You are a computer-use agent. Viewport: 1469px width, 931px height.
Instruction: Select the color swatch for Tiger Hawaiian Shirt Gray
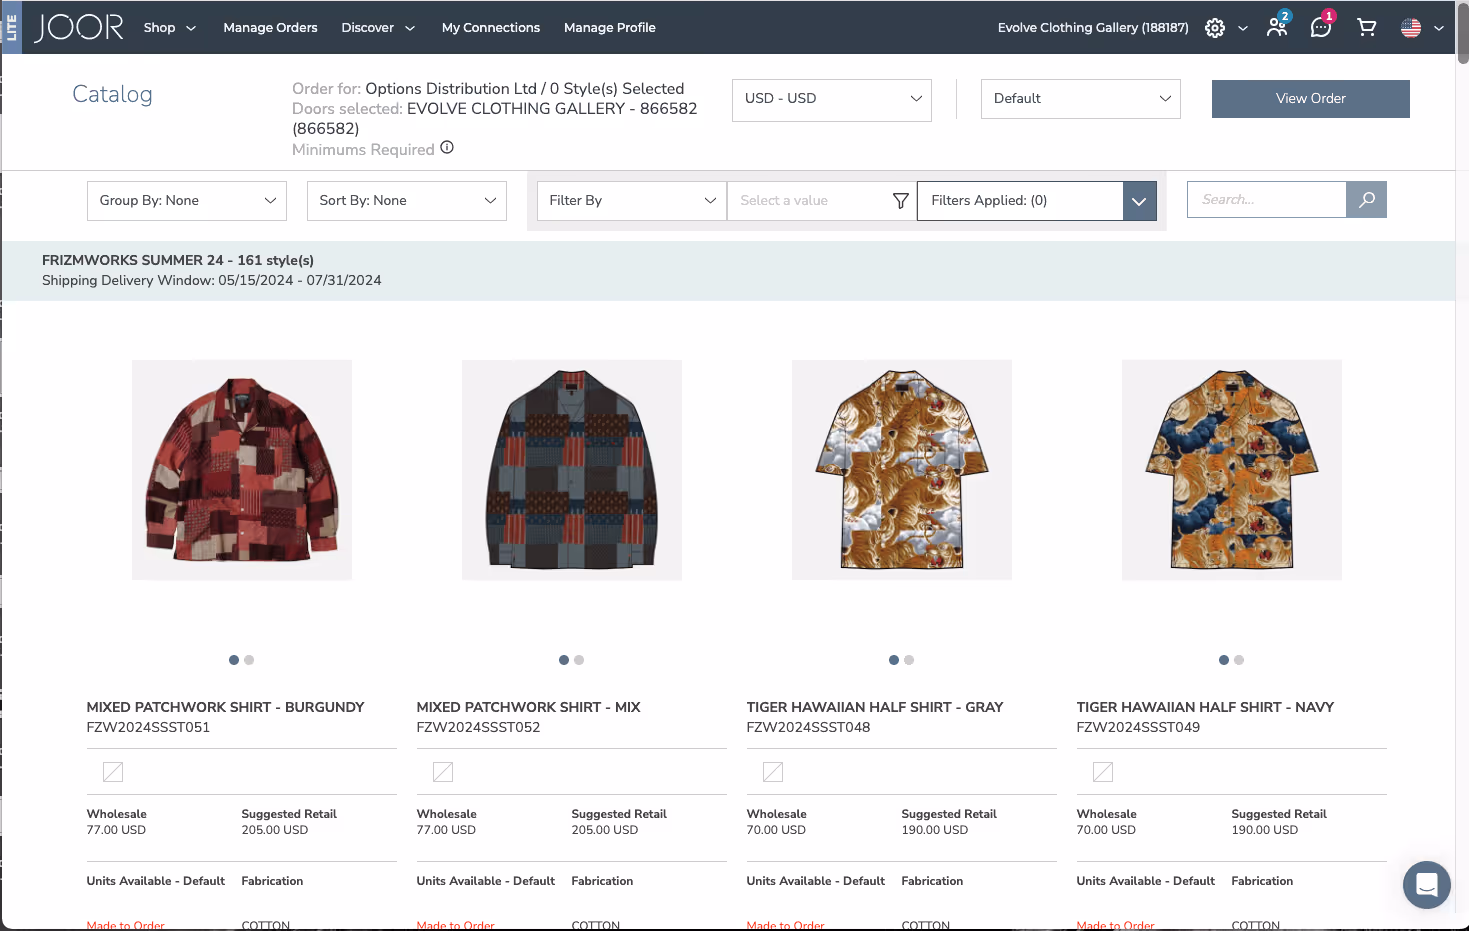tap(773, 772)
